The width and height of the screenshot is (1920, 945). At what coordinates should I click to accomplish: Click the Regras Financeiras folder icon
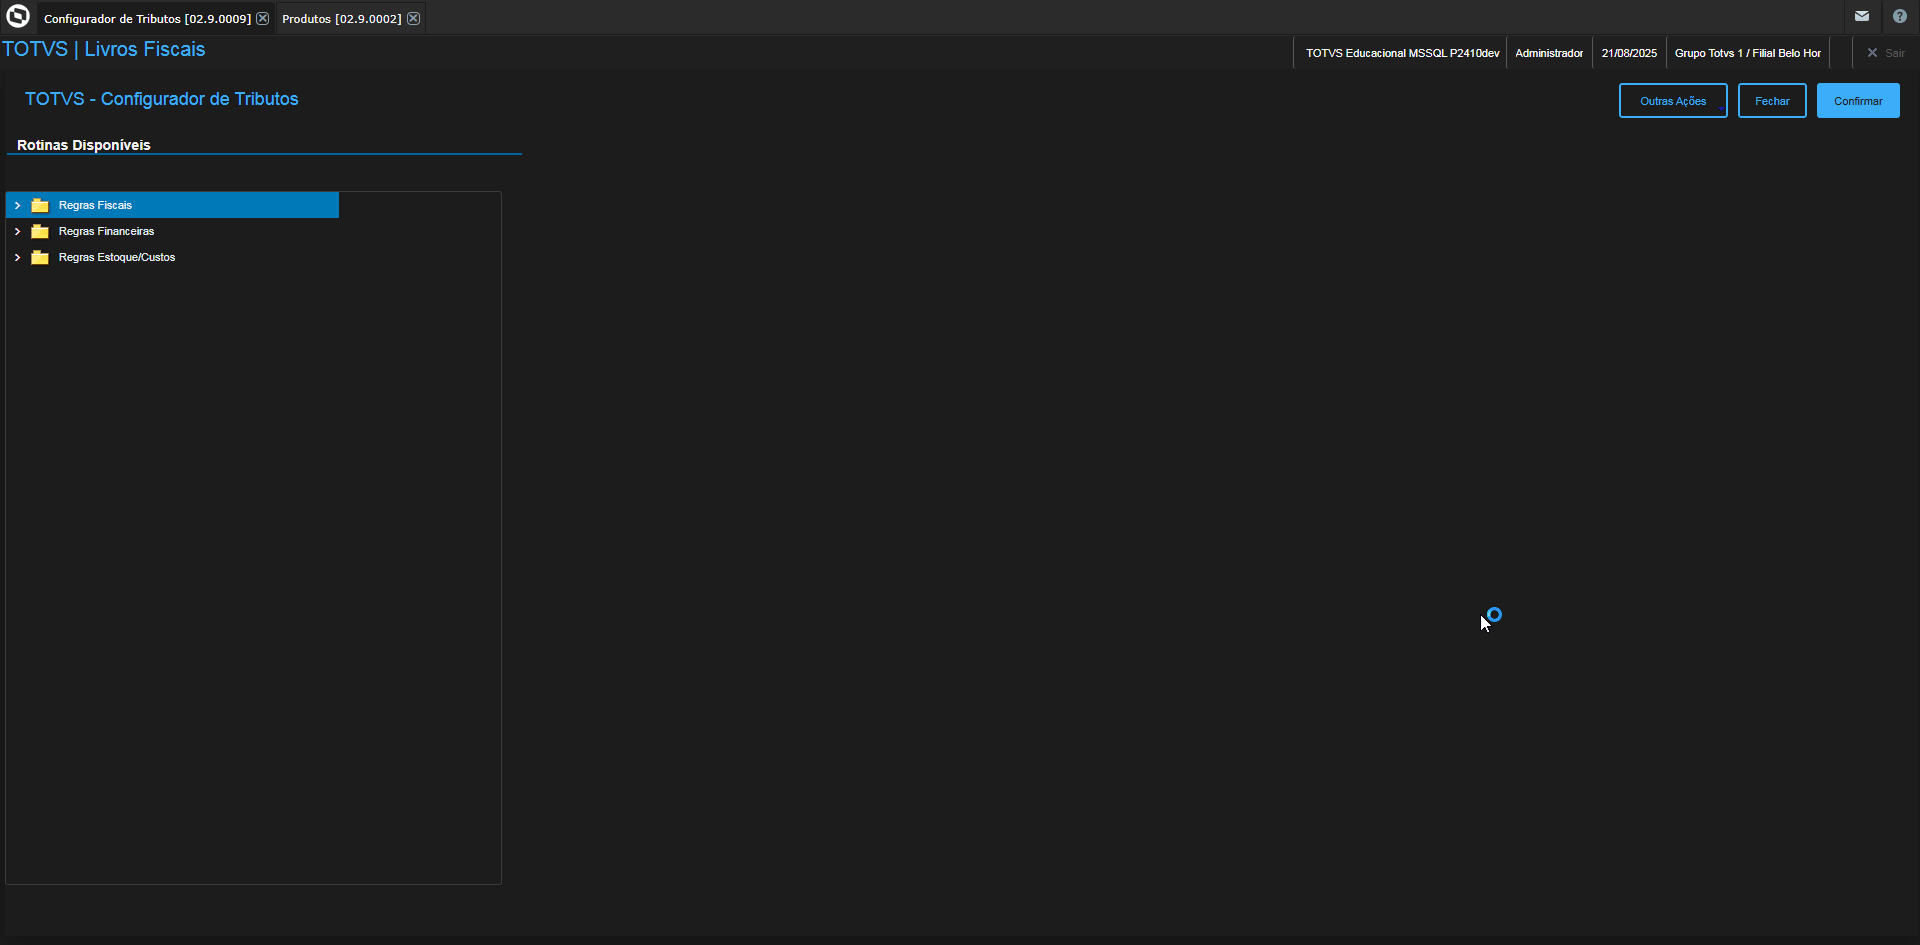[40, 231]
